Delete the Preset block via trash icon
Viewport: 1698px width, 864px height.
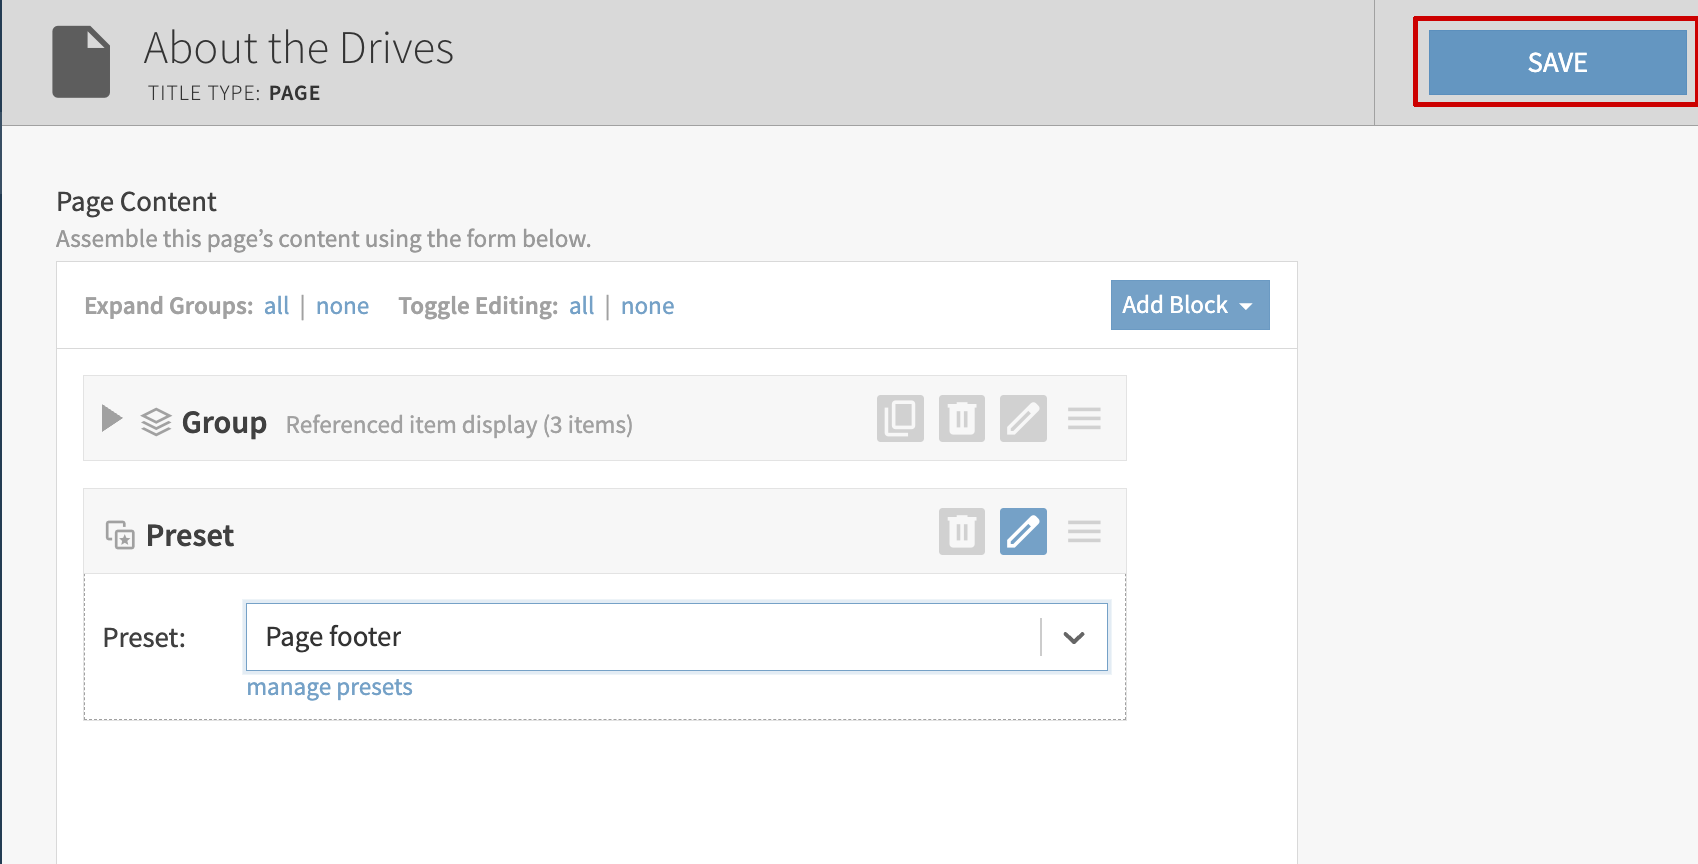pyautogui.click(x=961, y=531)
